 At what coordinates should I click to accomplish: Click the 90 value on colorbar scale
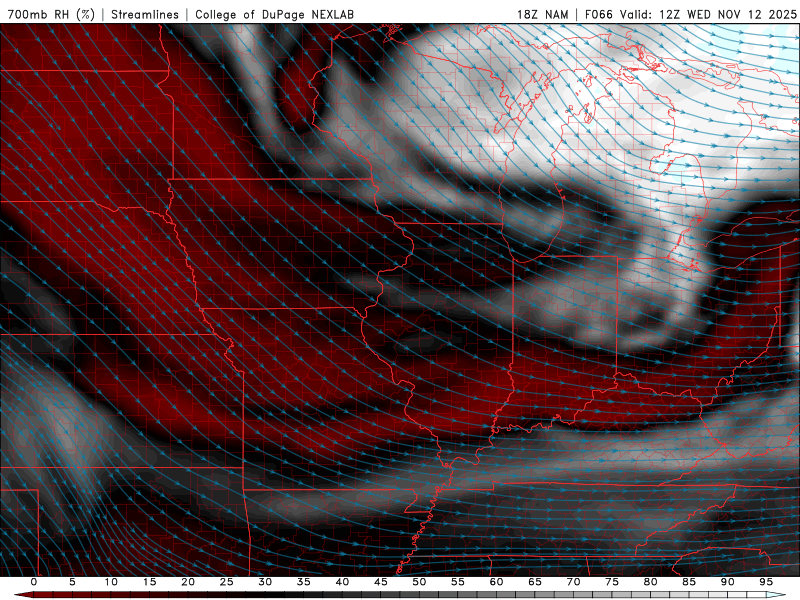[727, 582]
